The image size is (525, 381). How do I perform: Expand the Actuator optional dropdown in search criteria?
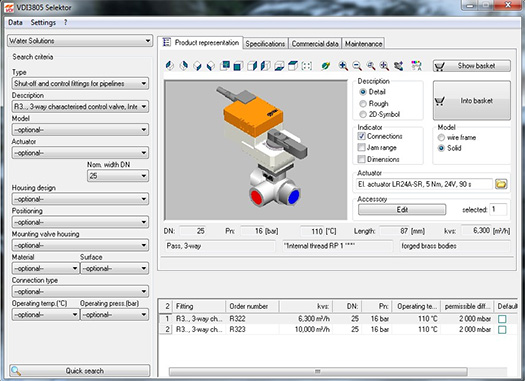(80, 153)
